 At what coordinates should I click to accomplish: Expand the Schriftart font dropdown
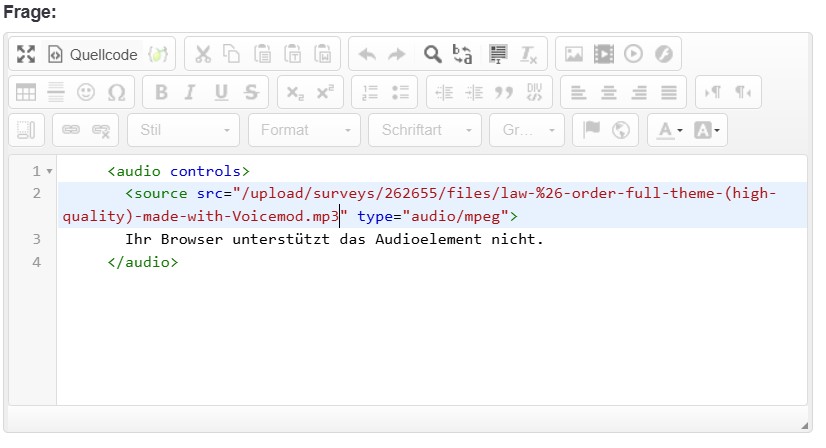click(425, 130)
